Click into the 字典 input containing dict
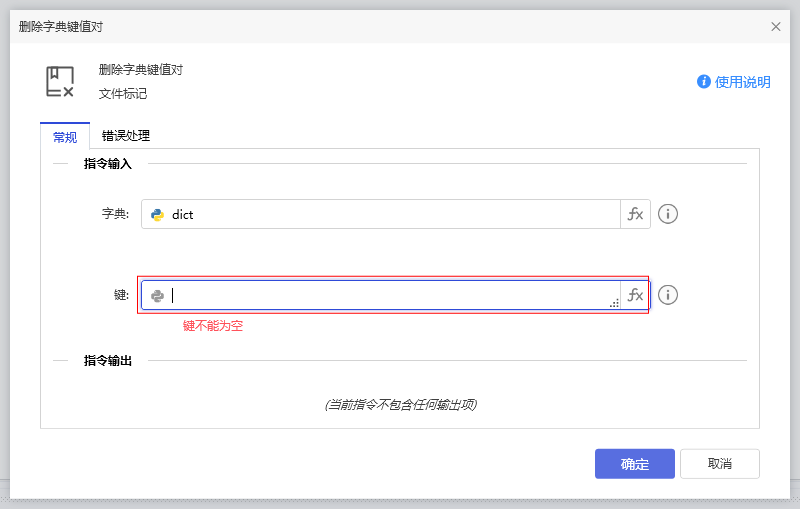 [390, 214]
